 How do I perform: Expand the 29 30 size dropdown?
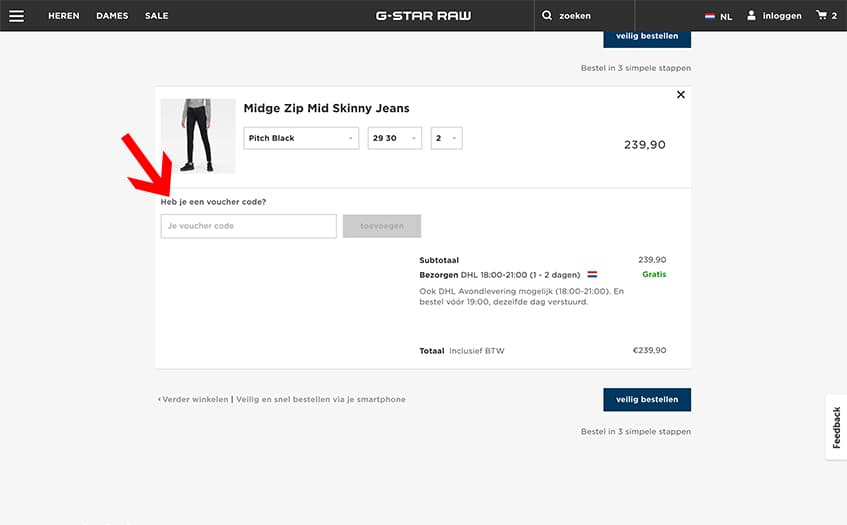pyautogui.click(x=395, y=138)
